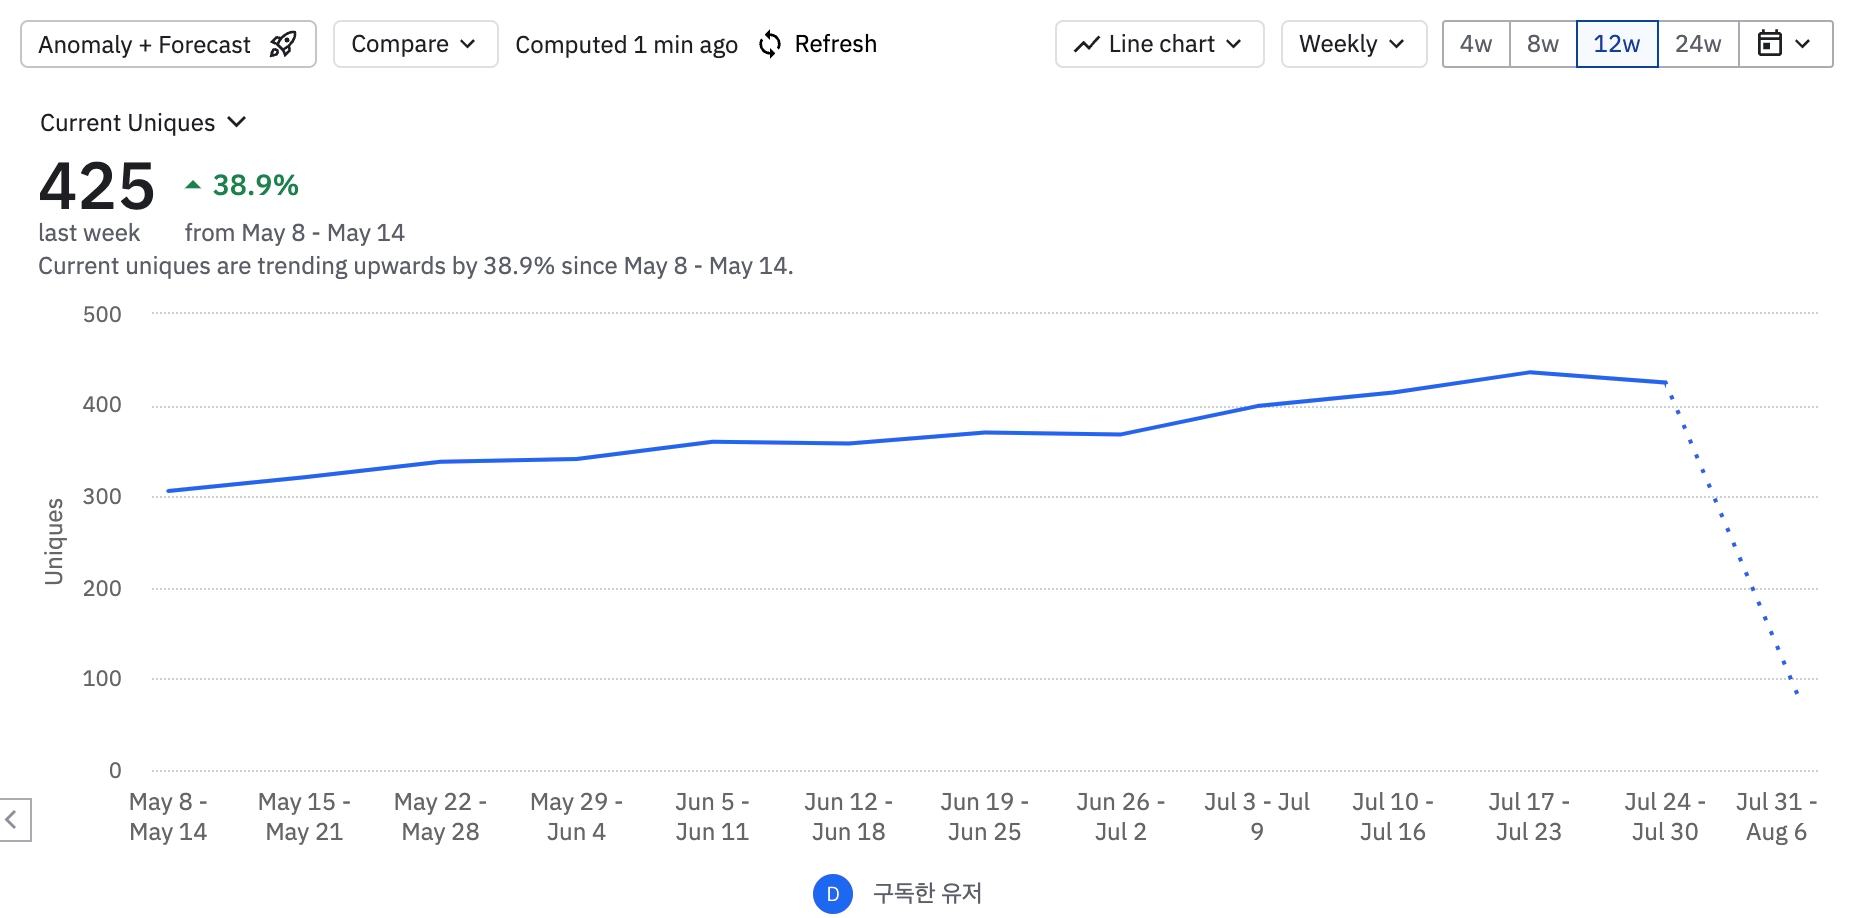1856x918 pixels.
Task: Open the calendar date picker icon
Action: click(x=1770, y=44)
